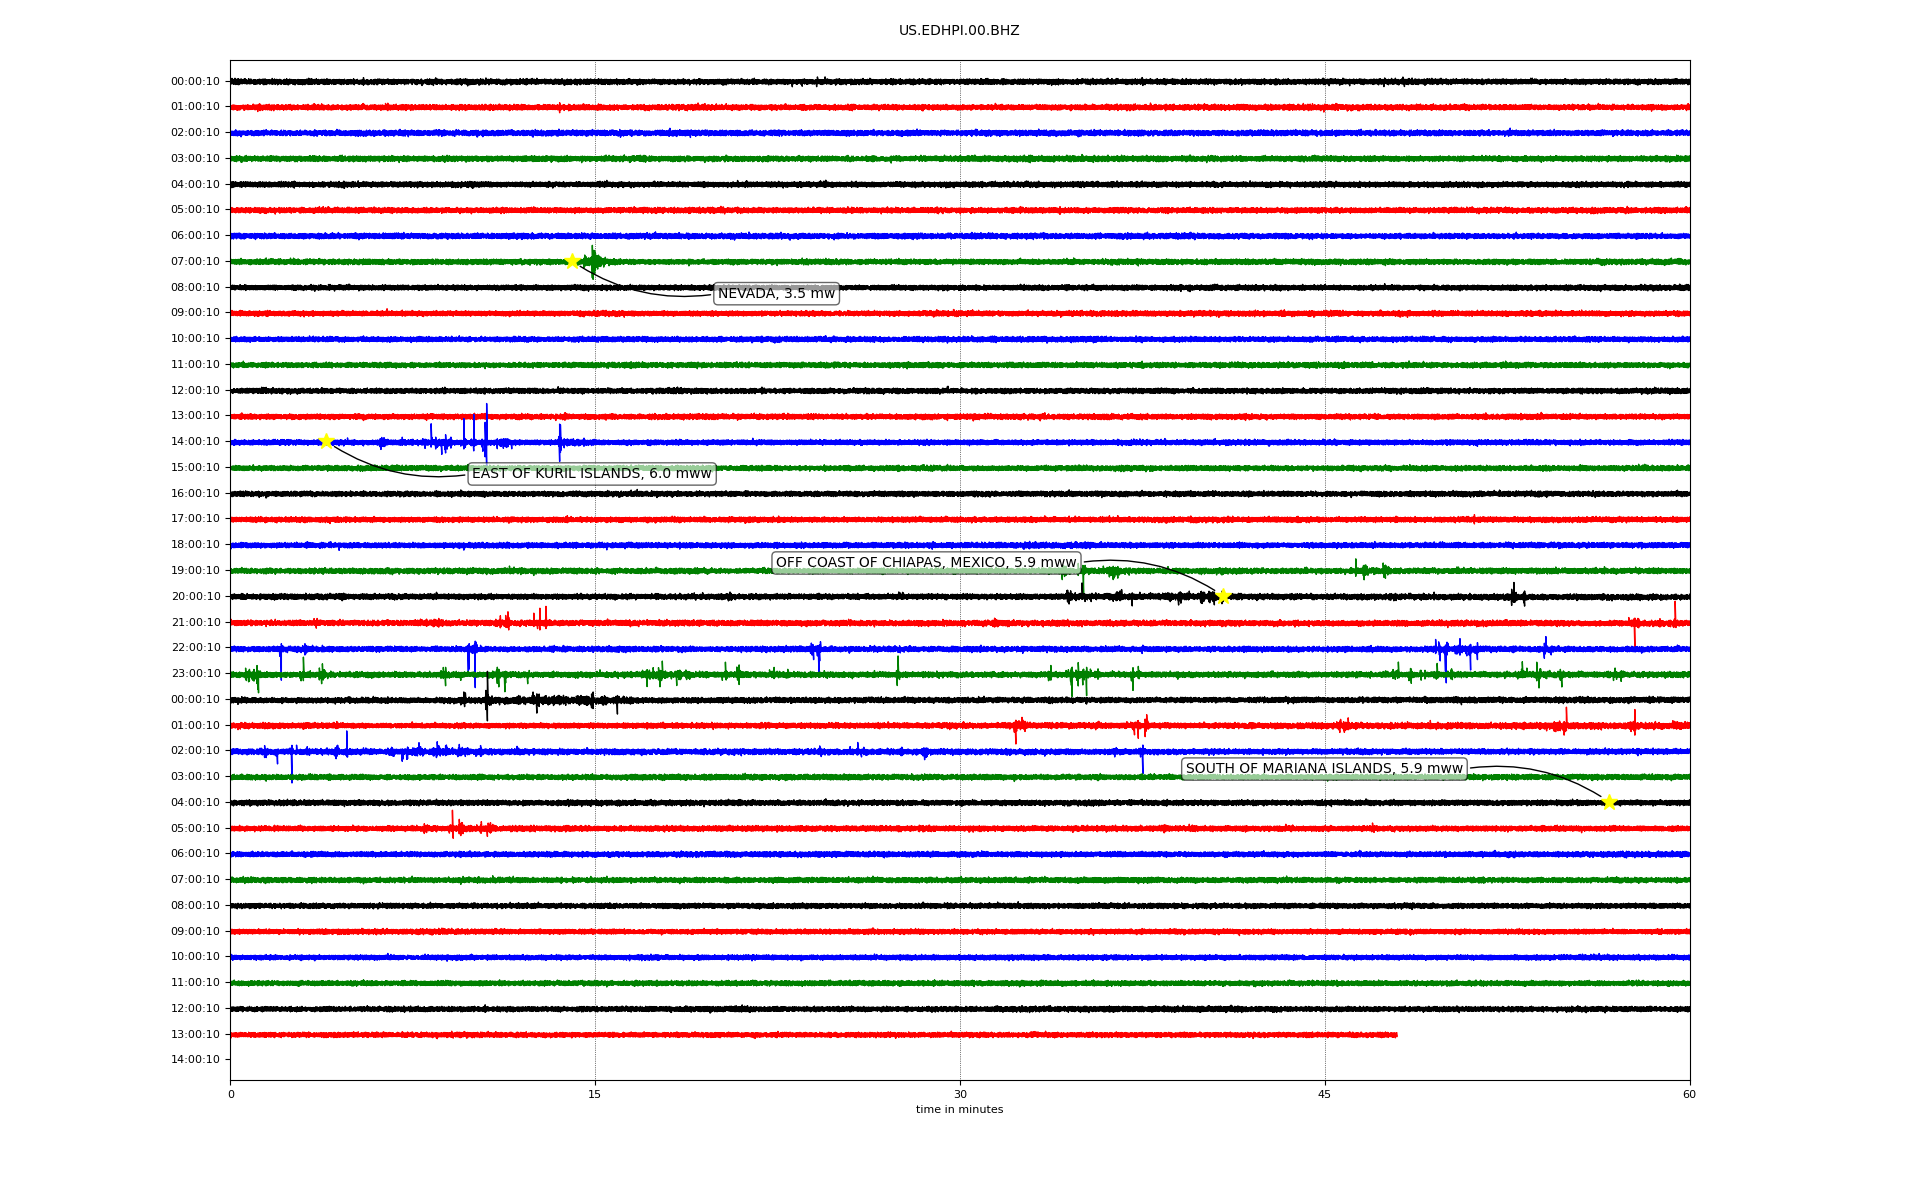Click the 60 tick label on the time axis
This screenshot has width=1920, height=1200.
coord(1689,1094)
